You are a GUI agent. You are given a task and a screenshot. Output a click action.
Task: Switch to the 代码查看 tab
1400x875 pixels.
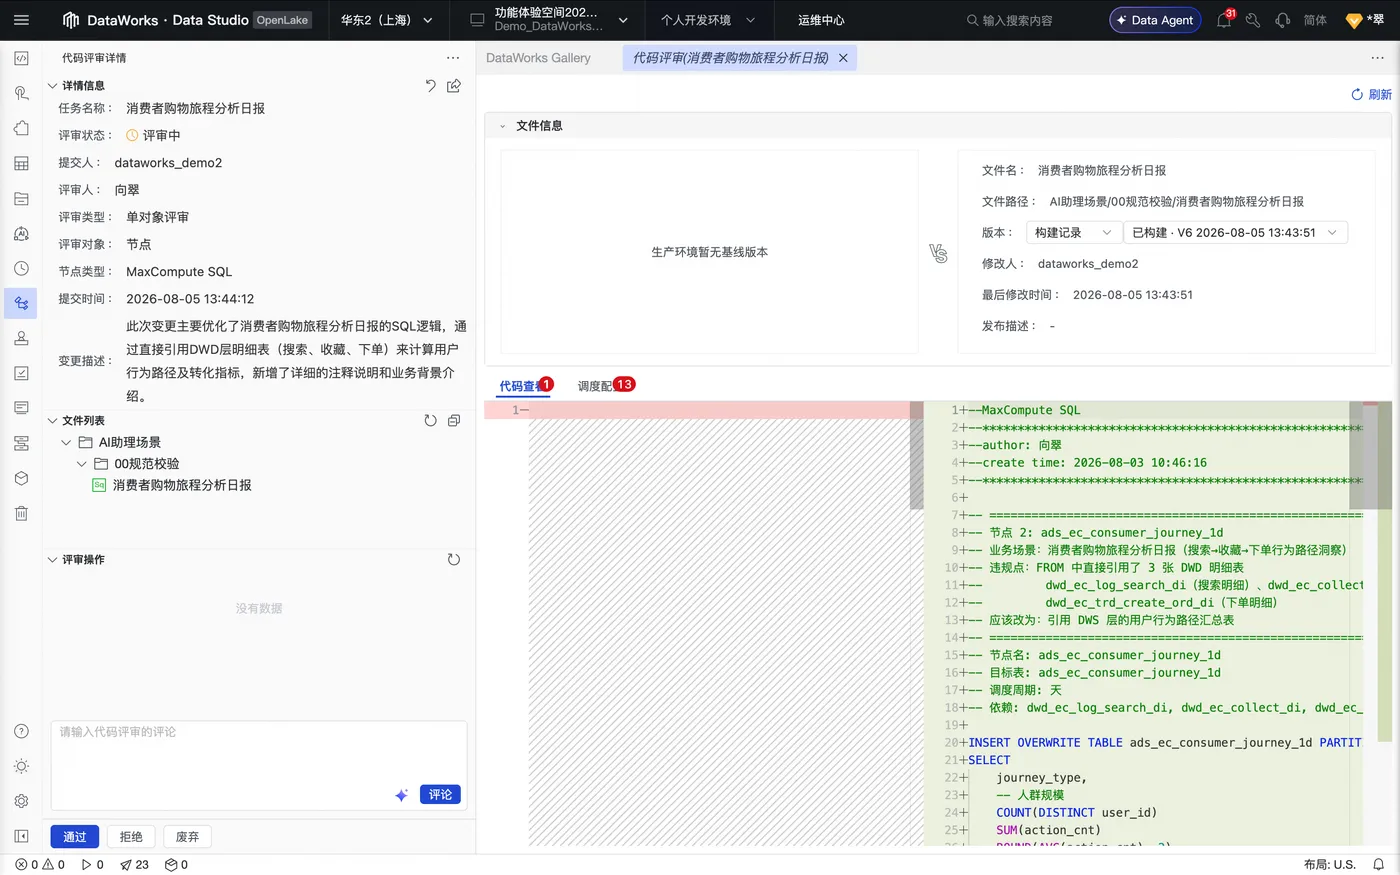pyautogui.click(x=522, y=387)
